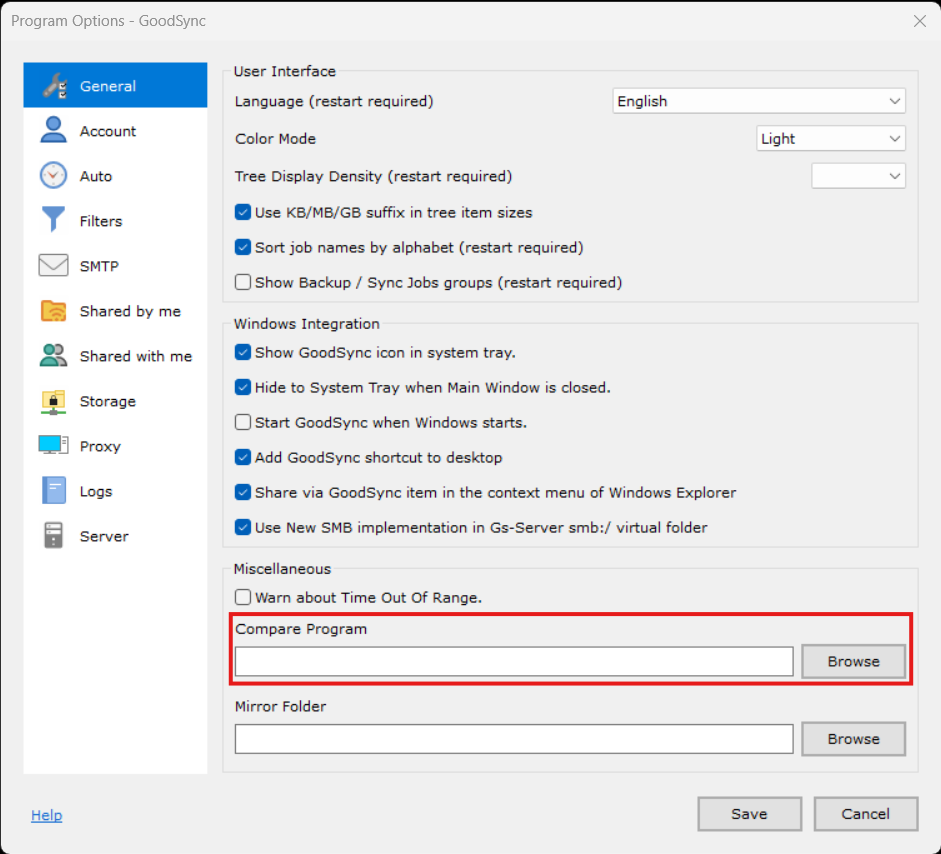The height and width of the screenshot is (854, 941).
Task: Click the Proxy monitor icon
Action: click(53, 446)
